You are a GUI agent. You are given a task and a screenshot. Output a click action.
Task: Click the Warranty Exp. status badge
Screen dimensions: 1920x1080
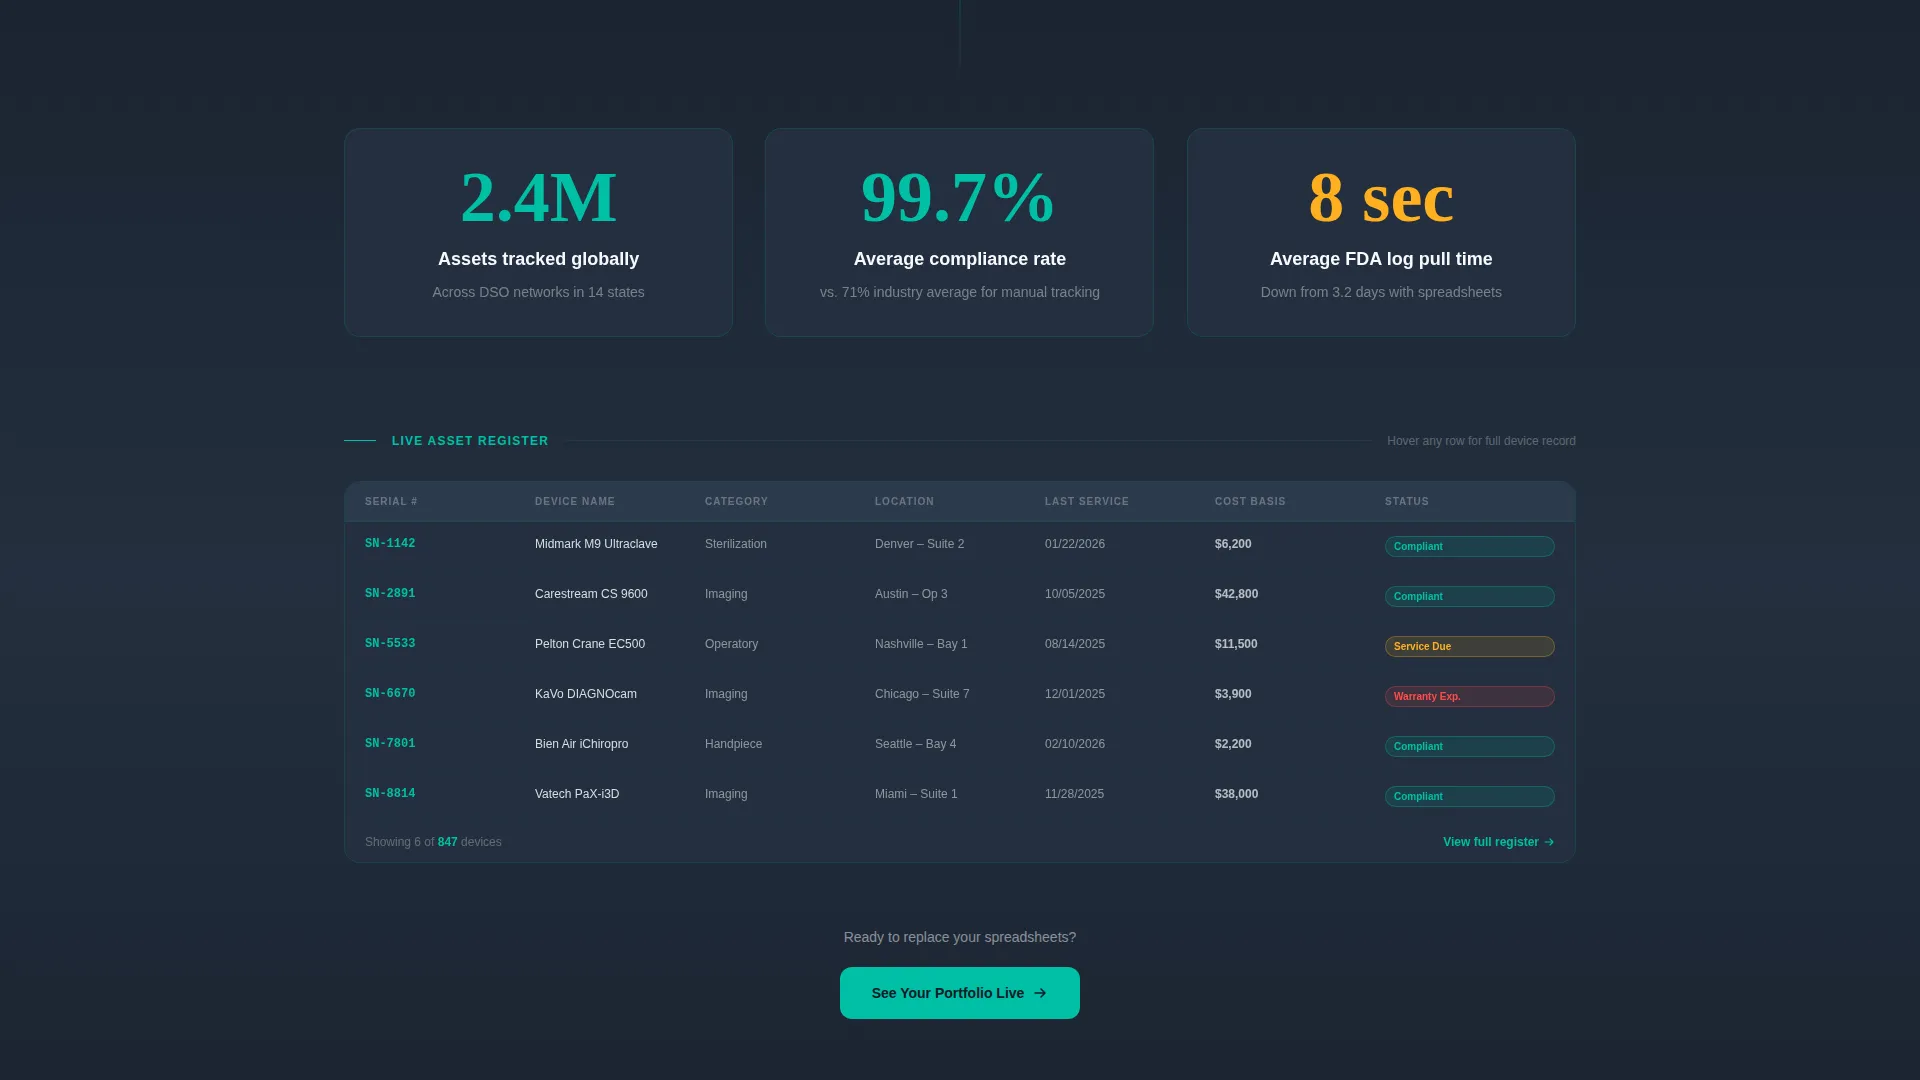pyautogui.click(x=1469, y=697)
